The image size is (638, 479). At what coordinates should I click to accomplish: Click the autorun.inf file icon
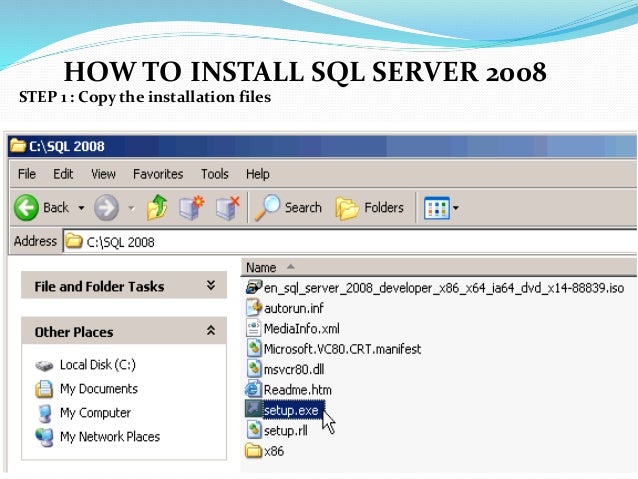[254, 308]
